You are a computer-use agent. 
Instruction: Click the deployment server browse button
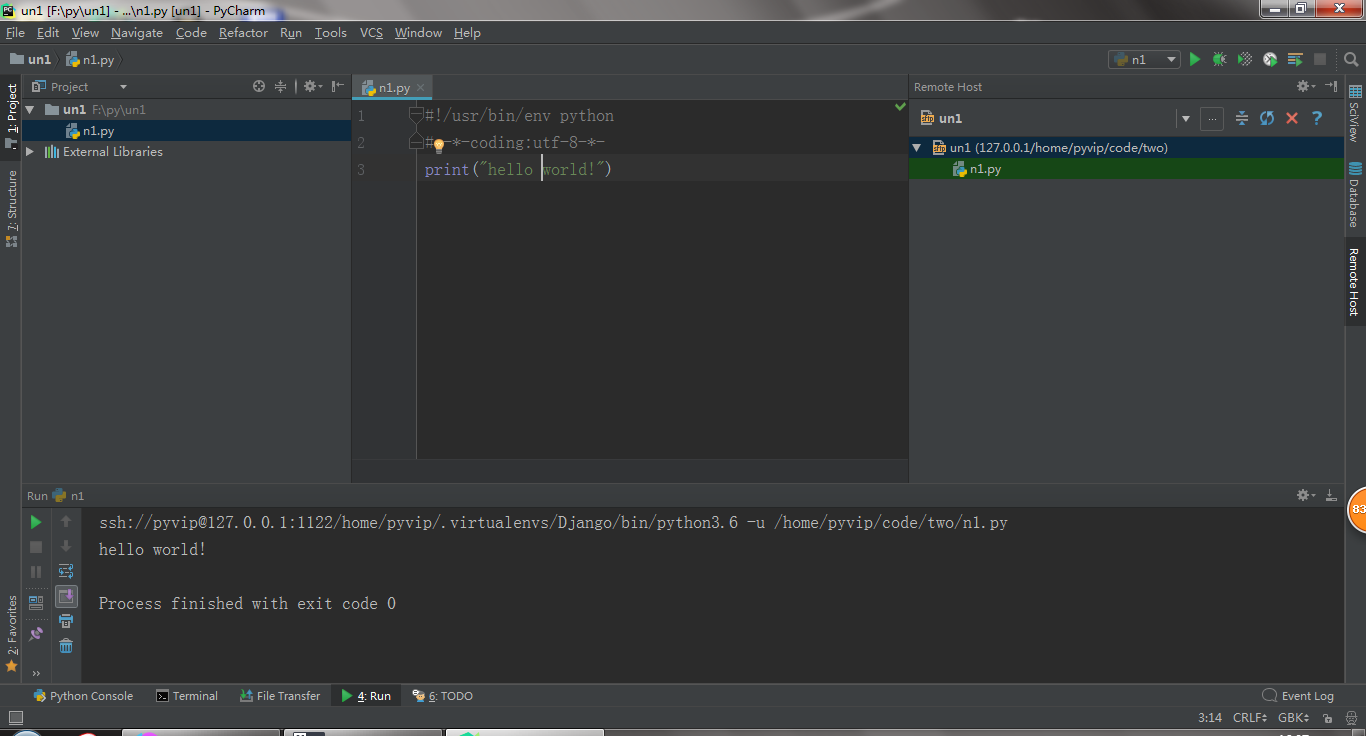tap(1211, 118)
